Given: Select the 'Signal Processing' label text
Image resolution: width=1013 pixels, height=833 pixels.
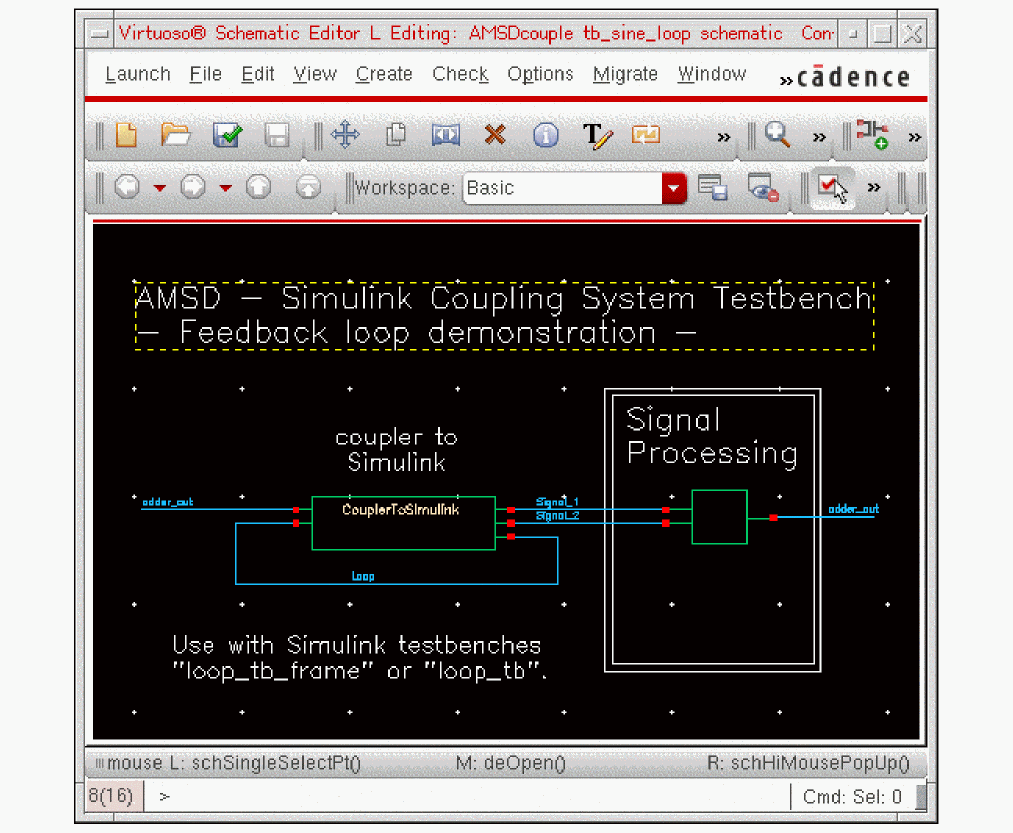Looking at the screenshot, I should 711,436.
